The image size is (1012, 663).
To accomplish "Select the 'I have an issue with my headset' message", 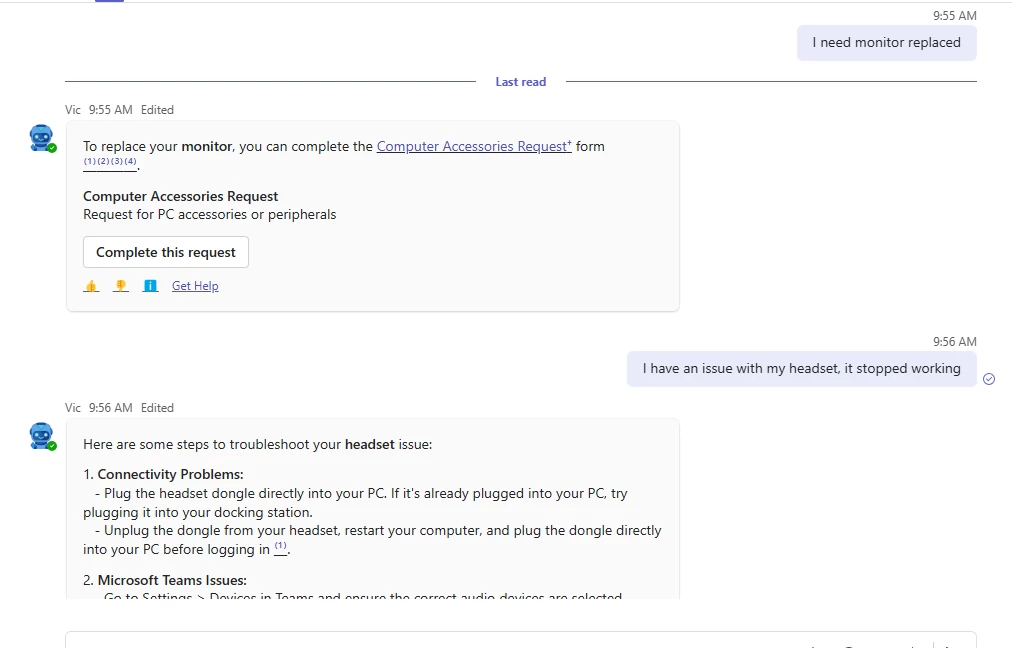I will click(x=801, y=369).
